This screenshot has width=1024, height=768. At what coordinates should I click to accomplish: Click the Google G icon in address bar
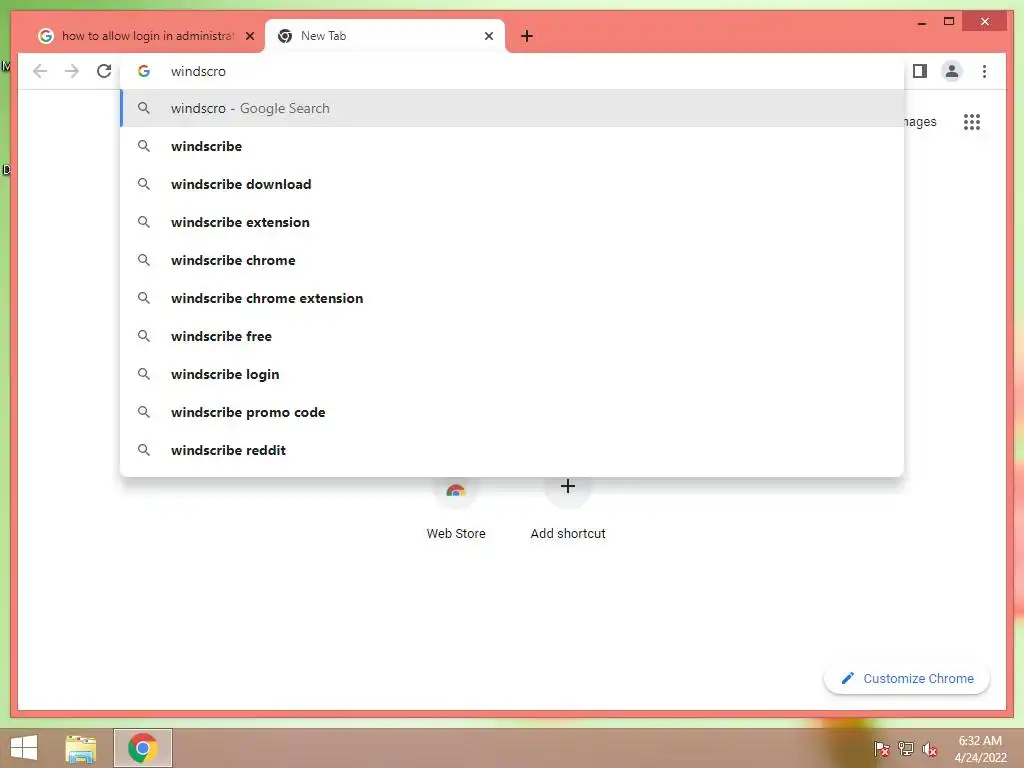click(x=144, y=71)
